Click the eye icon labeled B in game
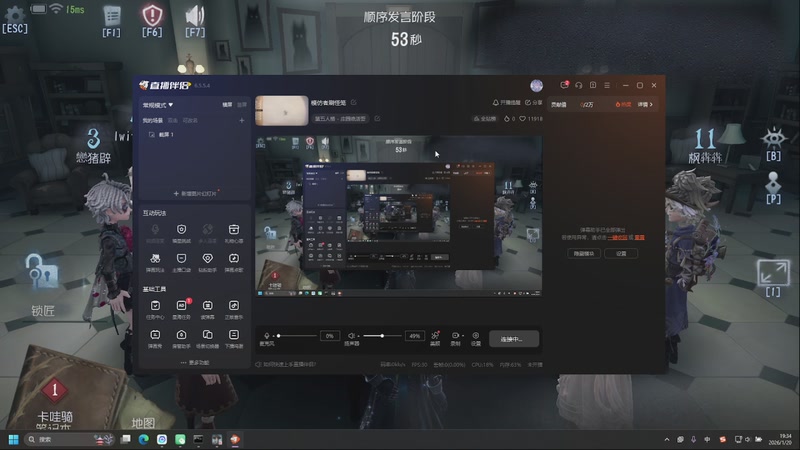 [x=773, y=137]
